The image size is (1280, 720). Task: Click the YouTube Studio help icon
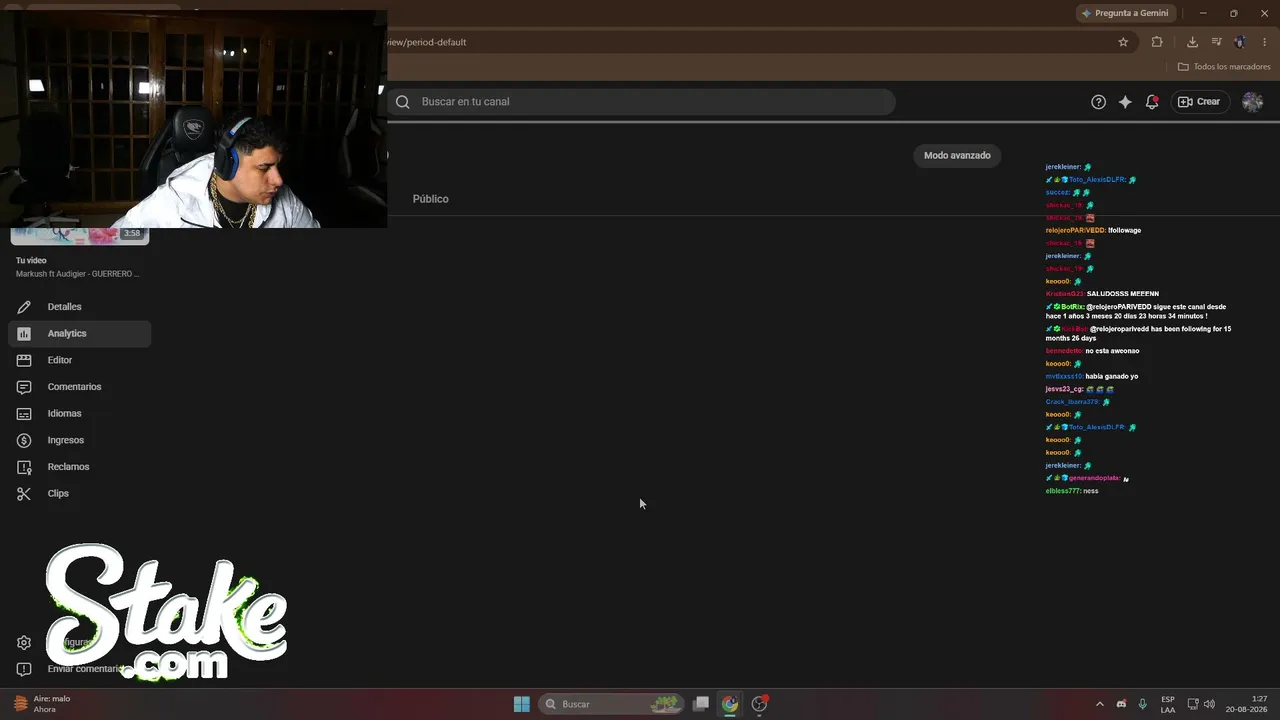click(1098, 102)
